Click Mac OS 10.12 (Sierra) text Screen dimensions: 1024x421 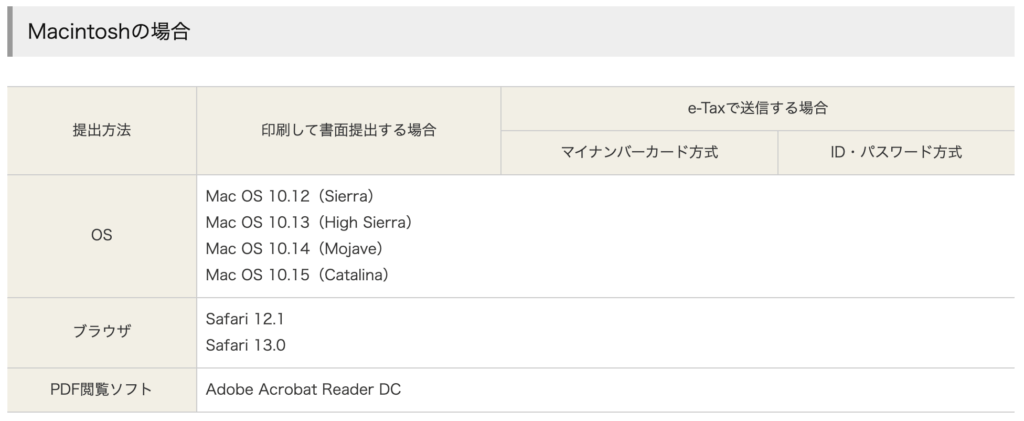tap(291, 196)
